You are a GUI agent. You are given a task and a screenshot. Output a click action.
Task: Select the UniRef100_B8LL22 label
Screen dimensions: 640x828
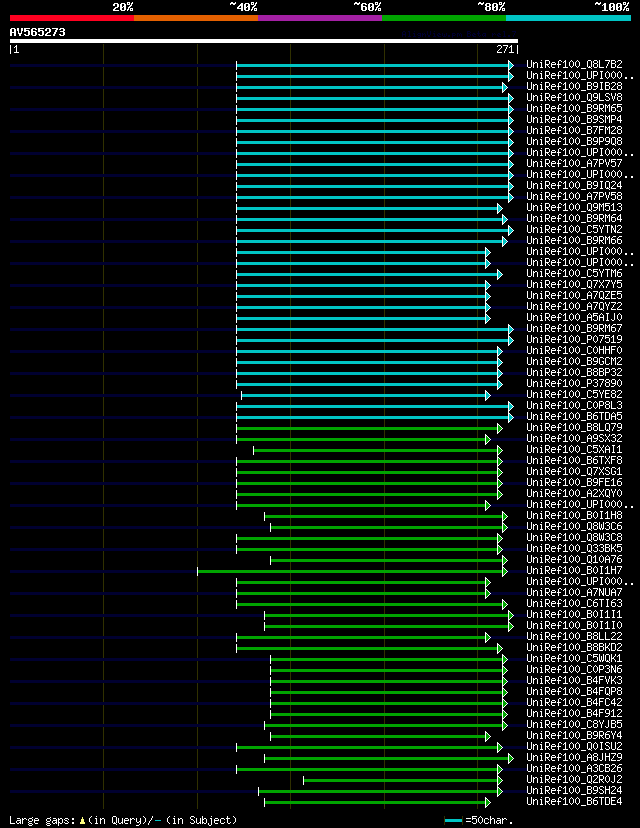coord(575,637)
